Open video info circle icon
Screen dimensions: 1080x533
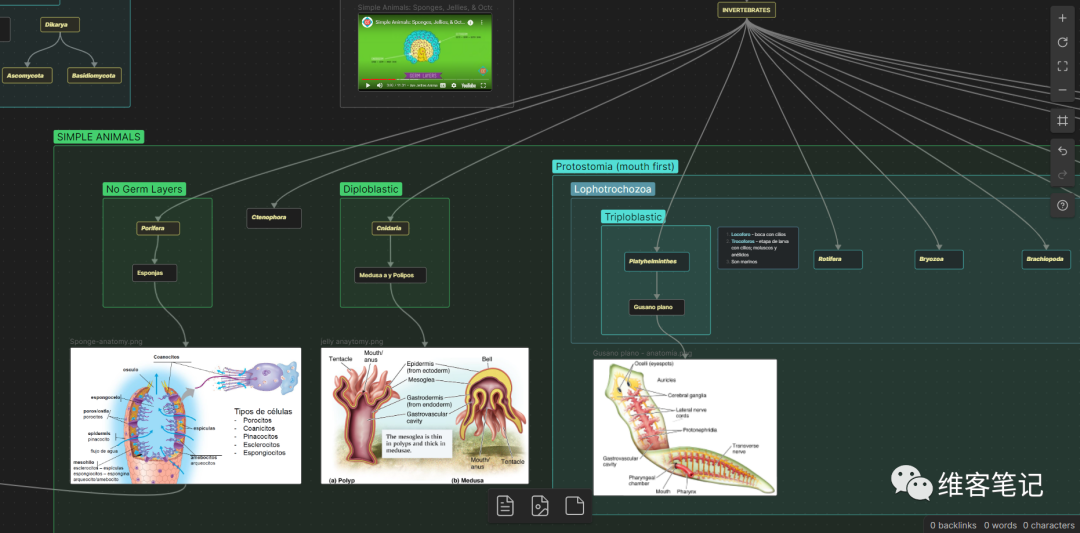point(470,22)
